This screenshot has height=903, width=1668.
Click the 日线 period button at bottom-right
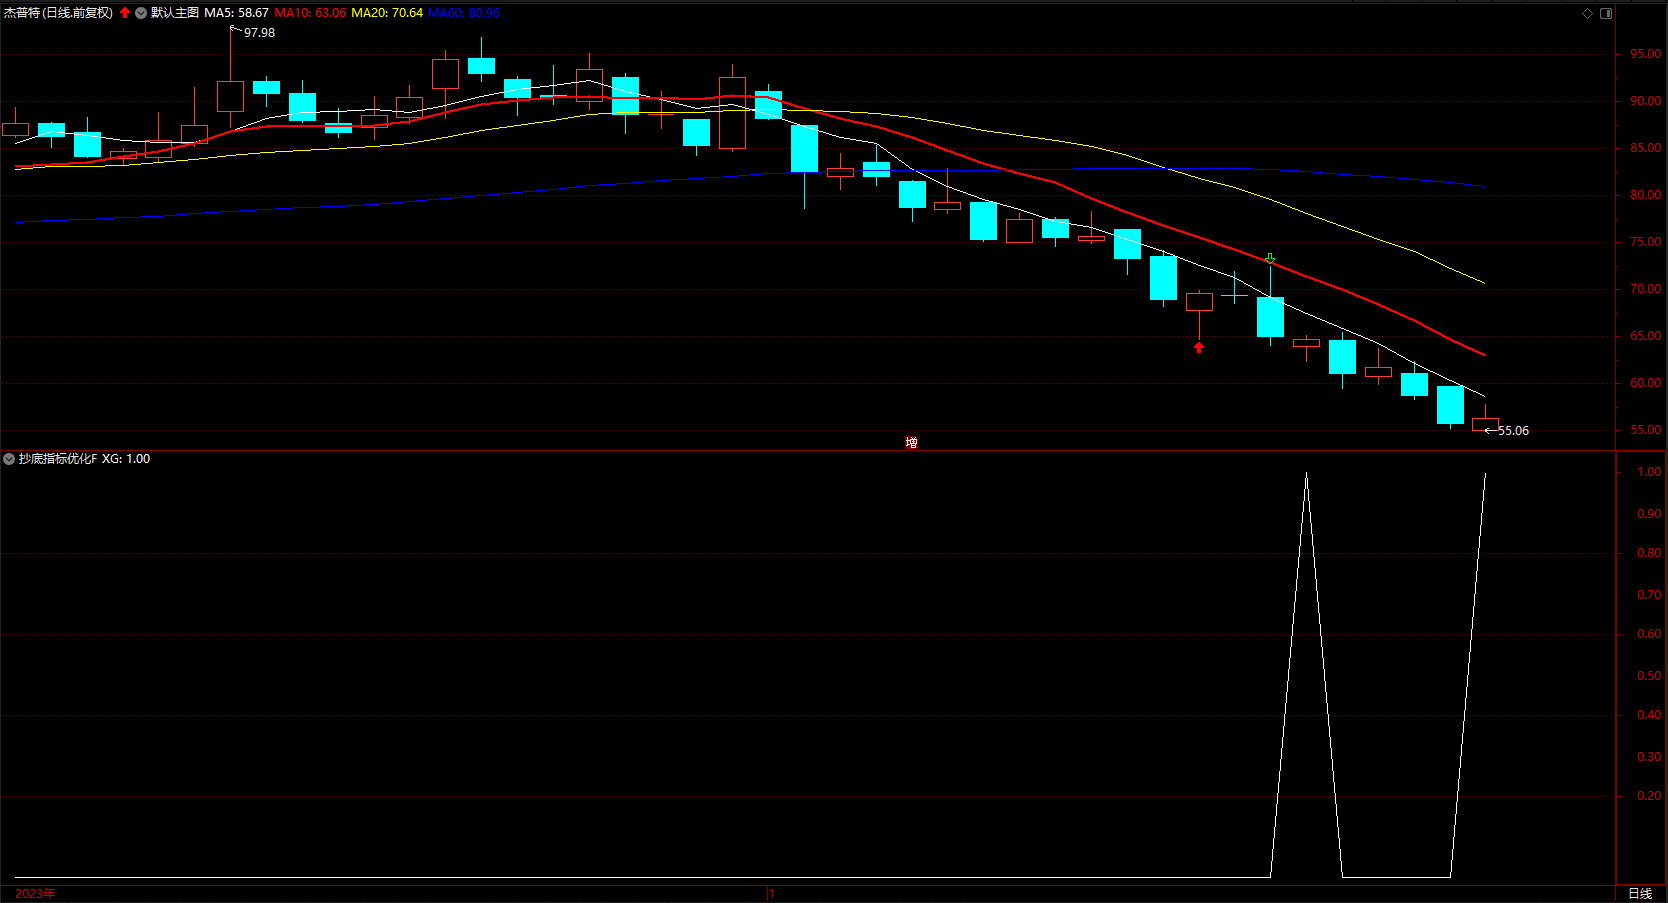click(1640, 893)
